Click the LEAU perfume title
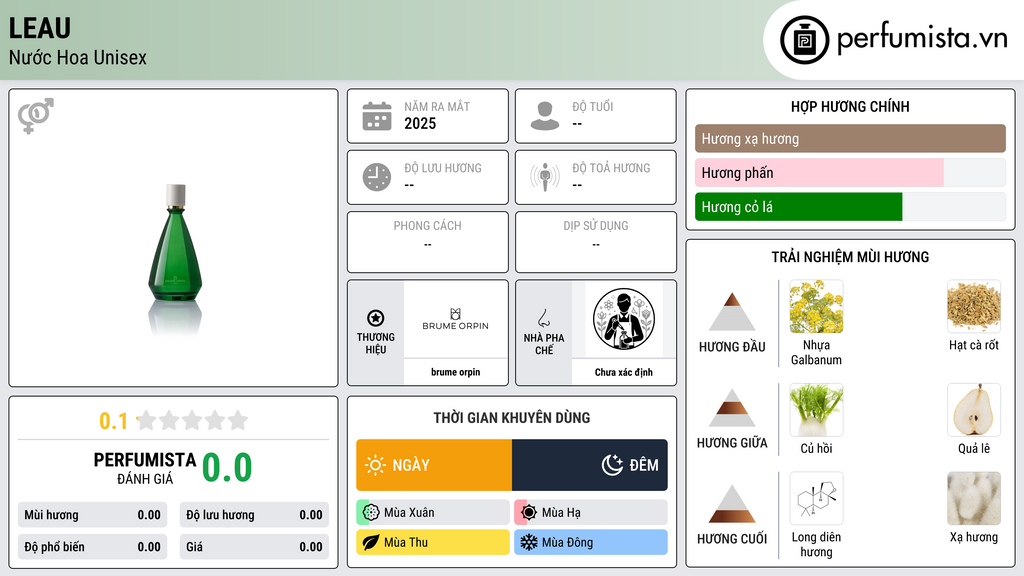Image resolution: width=1024 pixels, height=576 pixels. pyautogui.click(x=40, y=28)
